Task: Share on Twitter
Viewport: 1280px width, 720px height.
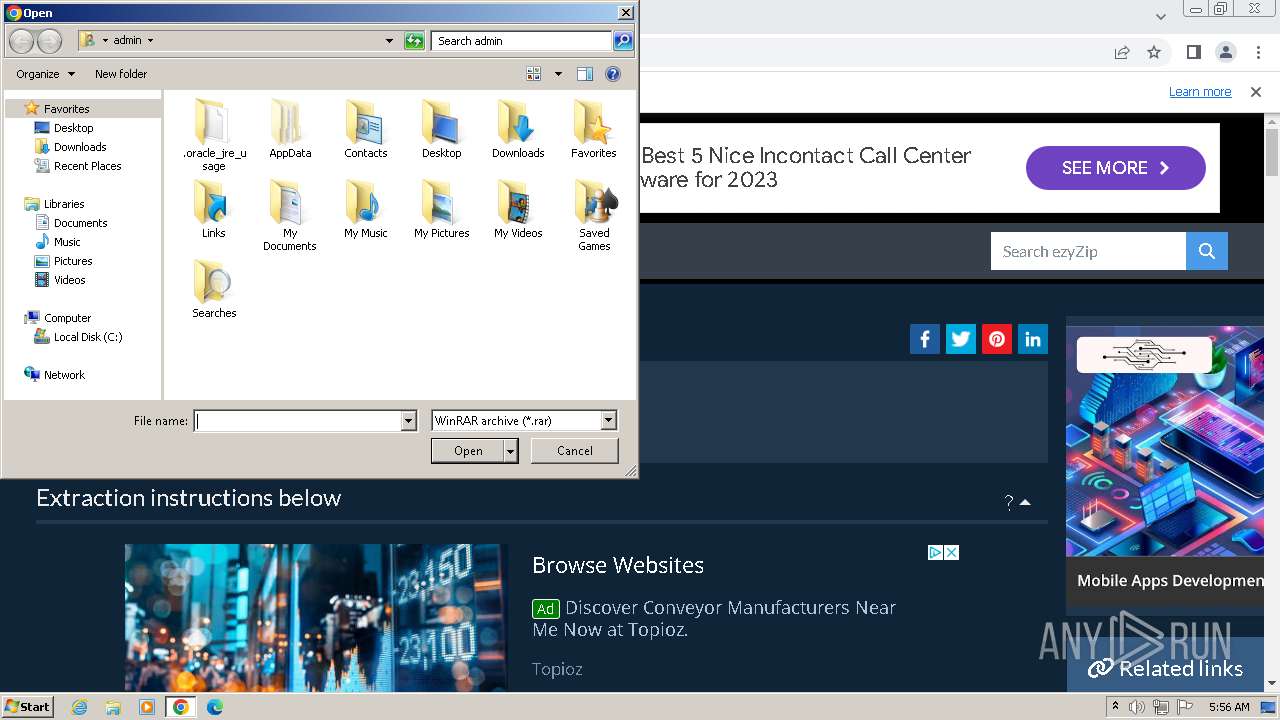Action: (961, 339)
